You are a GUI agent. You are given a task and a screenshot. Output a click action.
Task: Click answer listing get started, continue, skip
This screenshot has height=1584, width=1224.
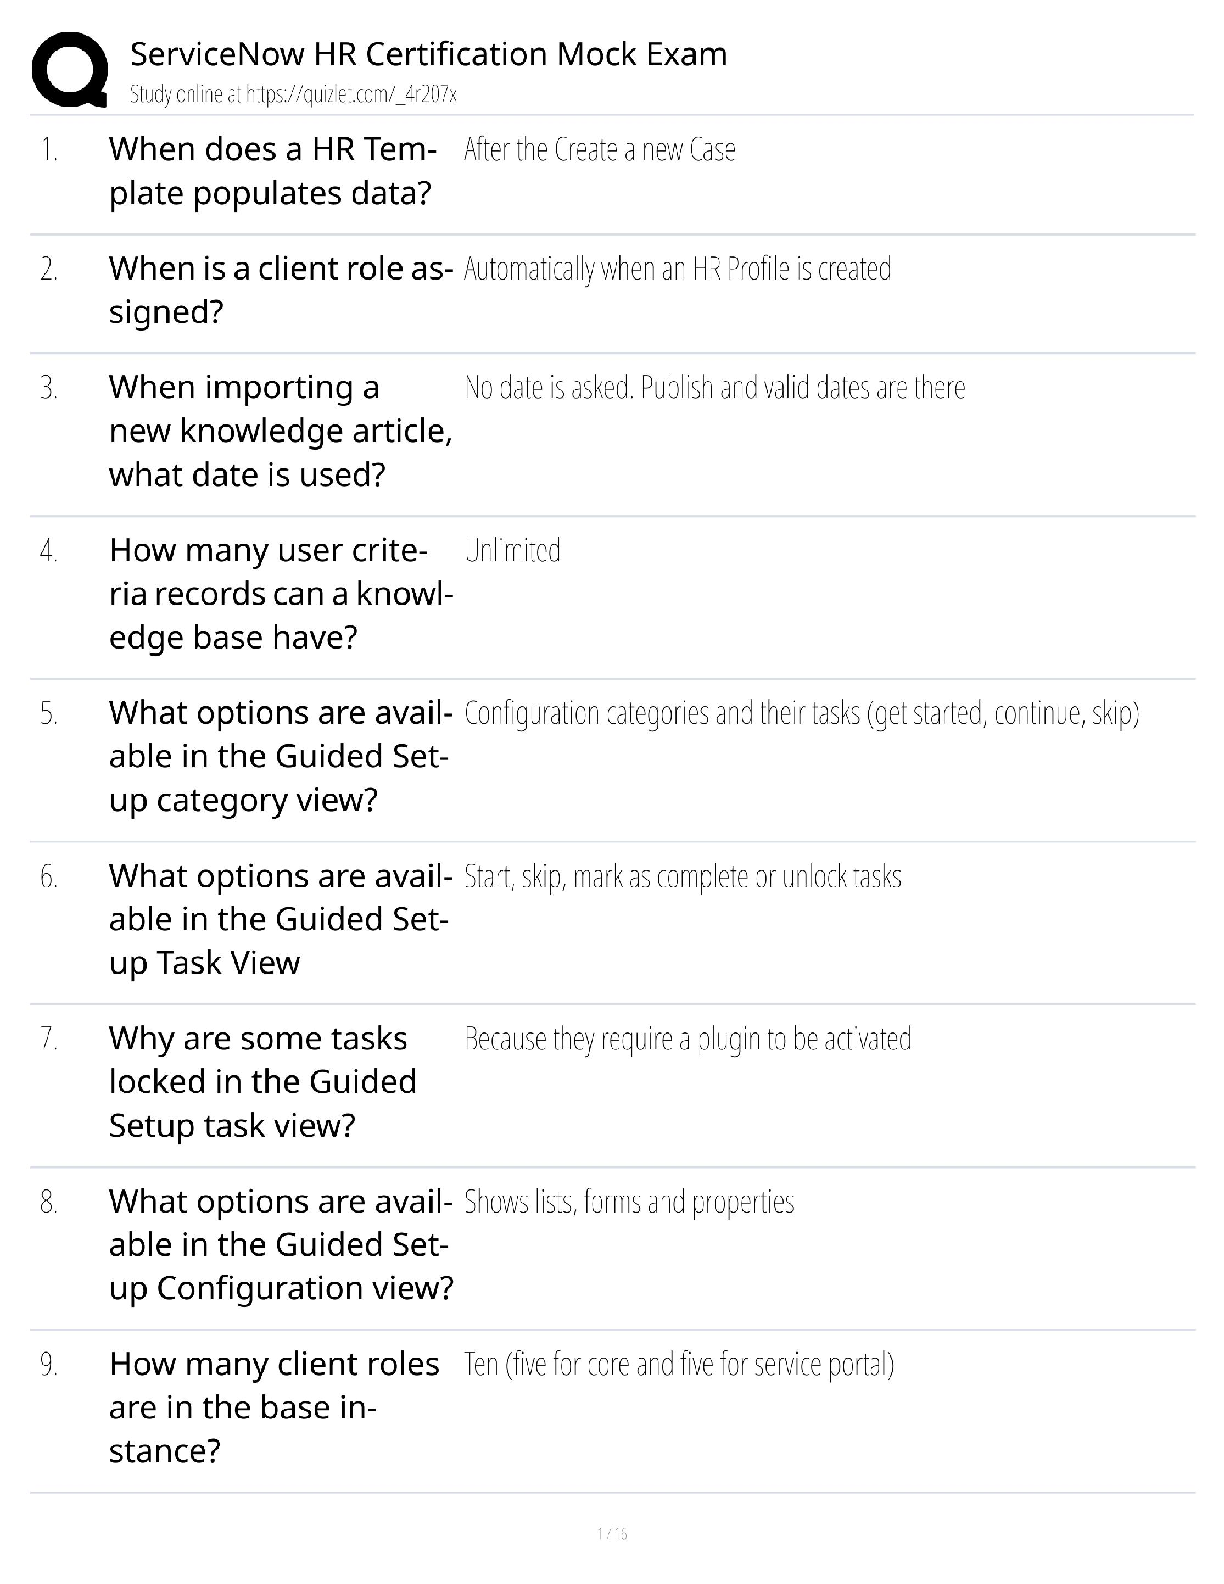(802, 714)
